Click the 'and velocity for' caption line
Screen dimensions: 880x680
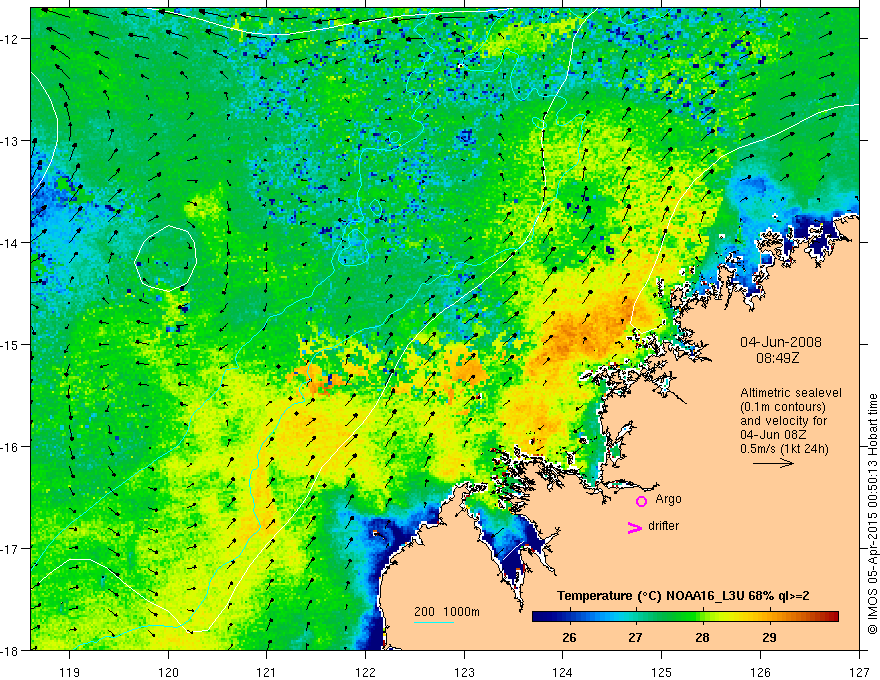tap(783, 421)
